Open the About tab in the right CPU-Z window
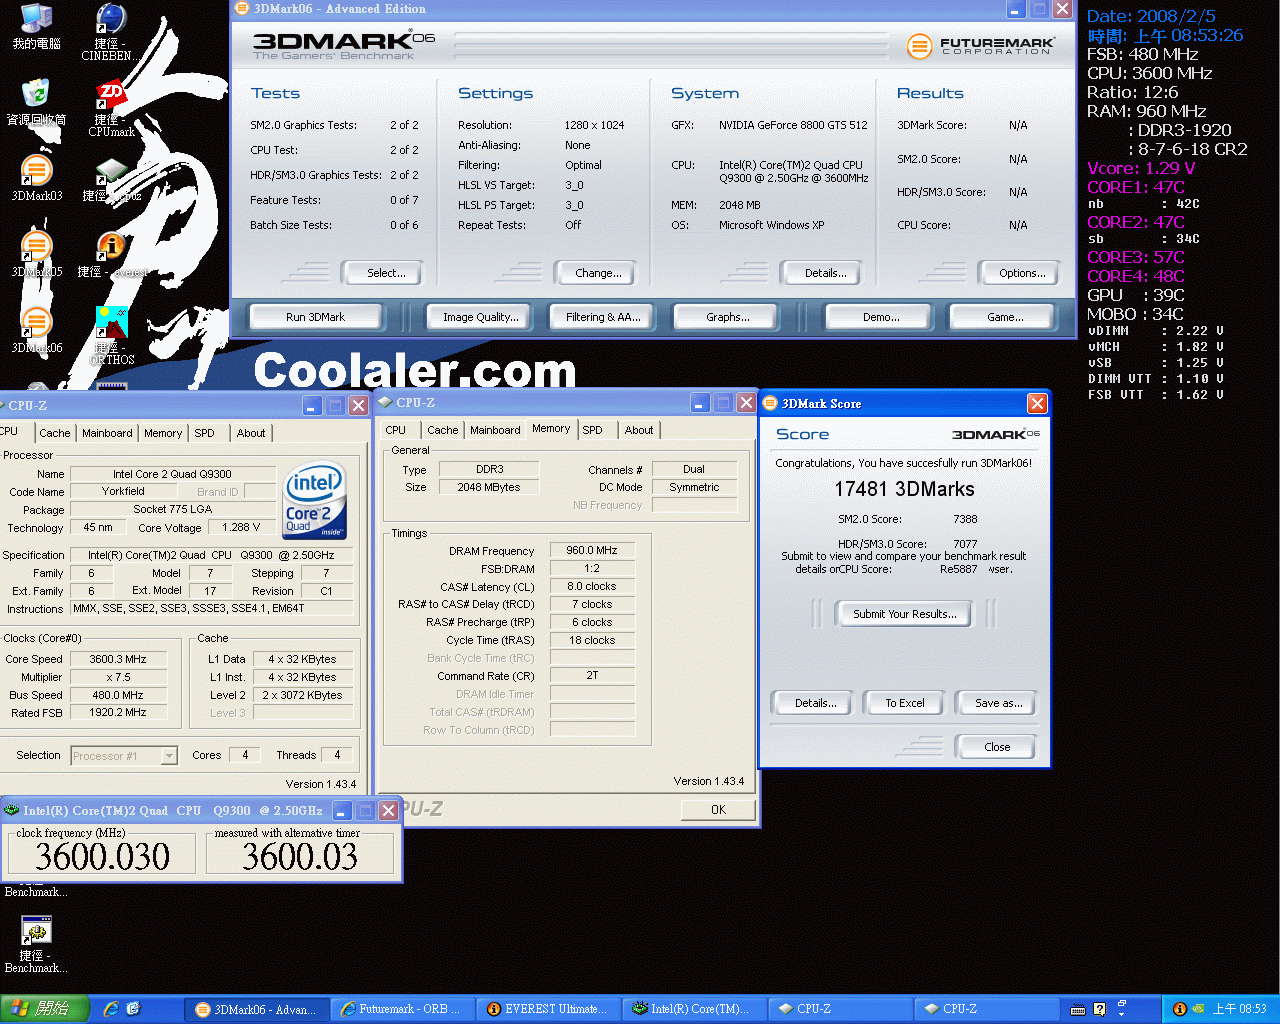1280x1024 pixels. (x=639, y=430)
